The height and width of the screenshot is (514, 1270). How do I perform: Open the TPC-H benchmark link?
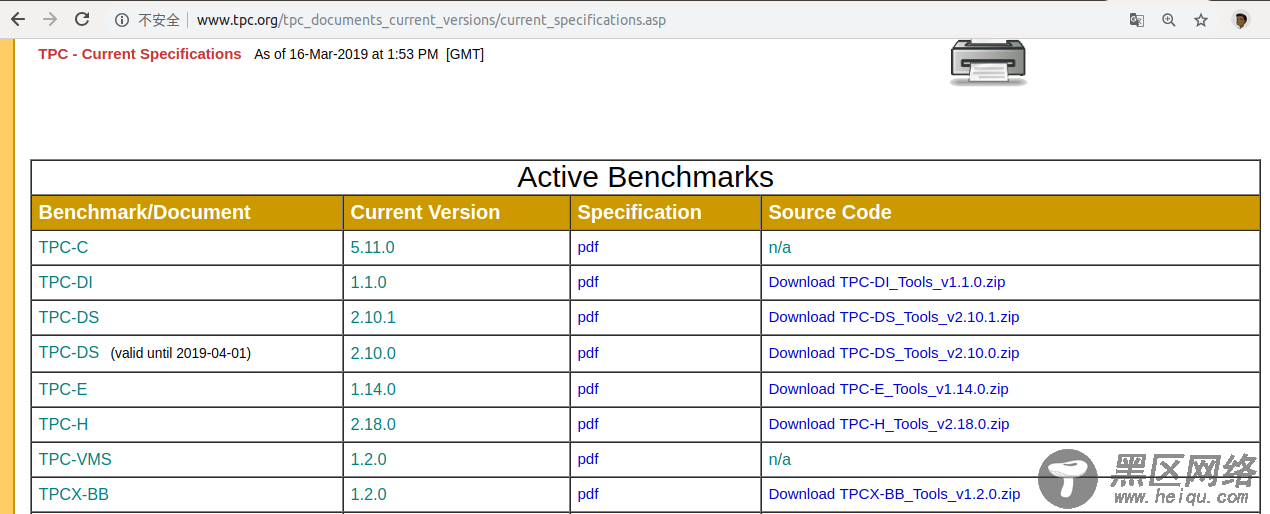pyautogui.click(x=64, y=424)
